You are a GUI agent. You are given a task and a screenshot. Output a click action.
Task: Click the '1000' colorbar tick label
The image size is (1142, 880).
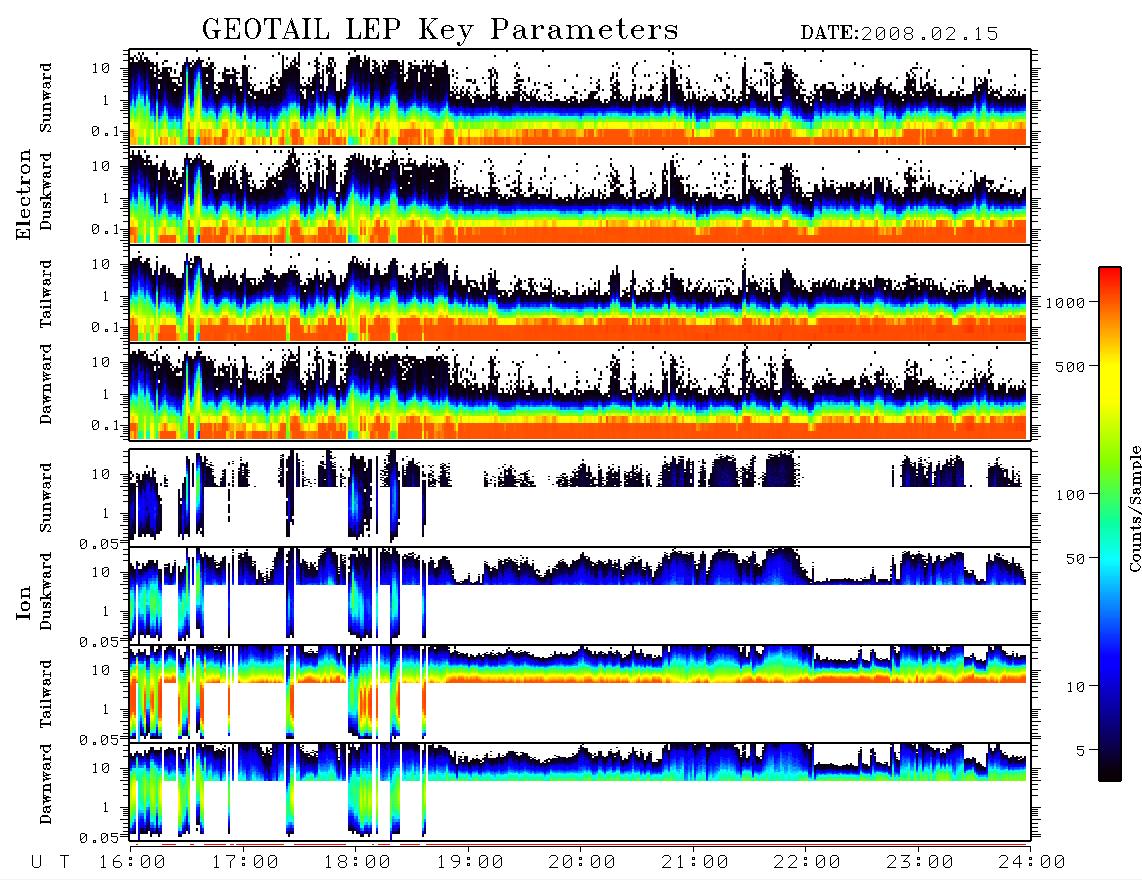[x=1065, y=302]
